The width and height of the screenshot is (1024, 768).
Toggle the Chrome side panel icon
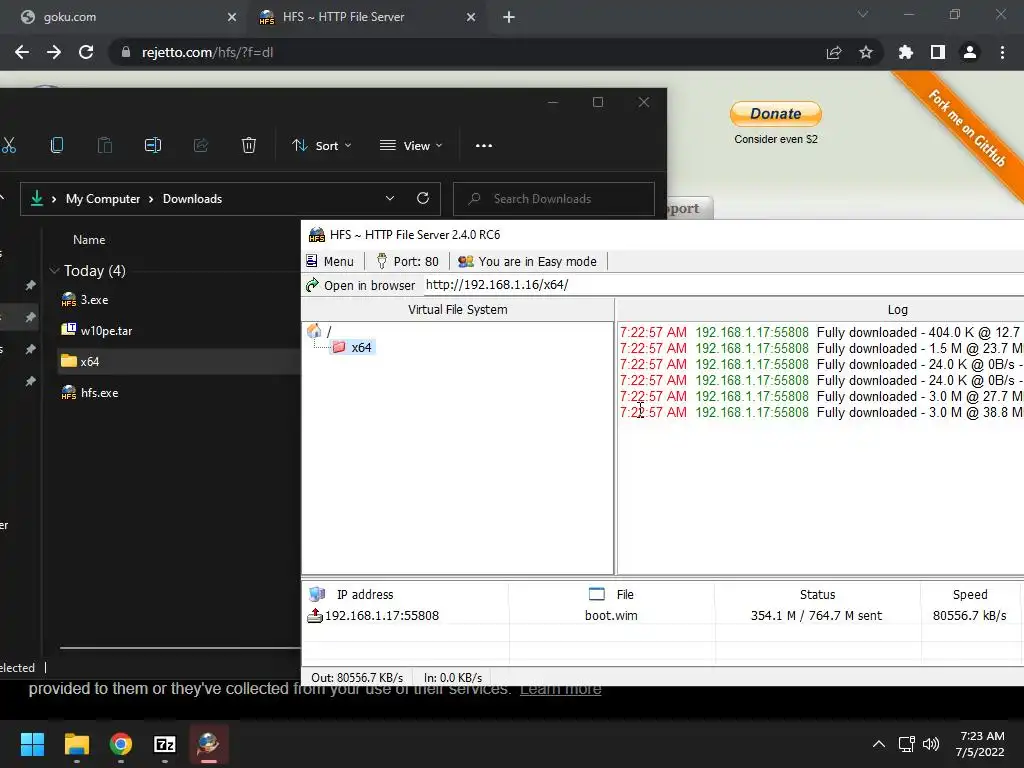tap(938, 52)
